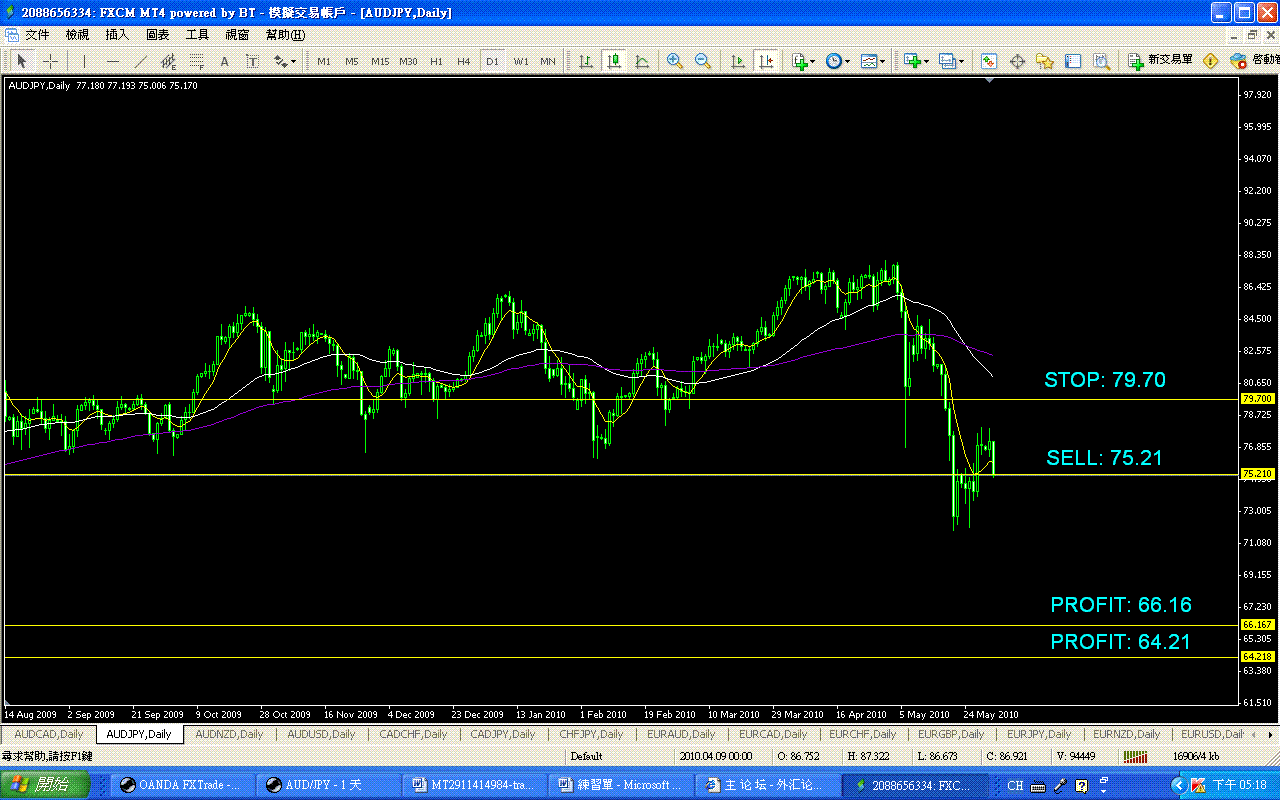Switch to MN monthly timeframe
Screen dimensions: 1280x800
(548, 61)
